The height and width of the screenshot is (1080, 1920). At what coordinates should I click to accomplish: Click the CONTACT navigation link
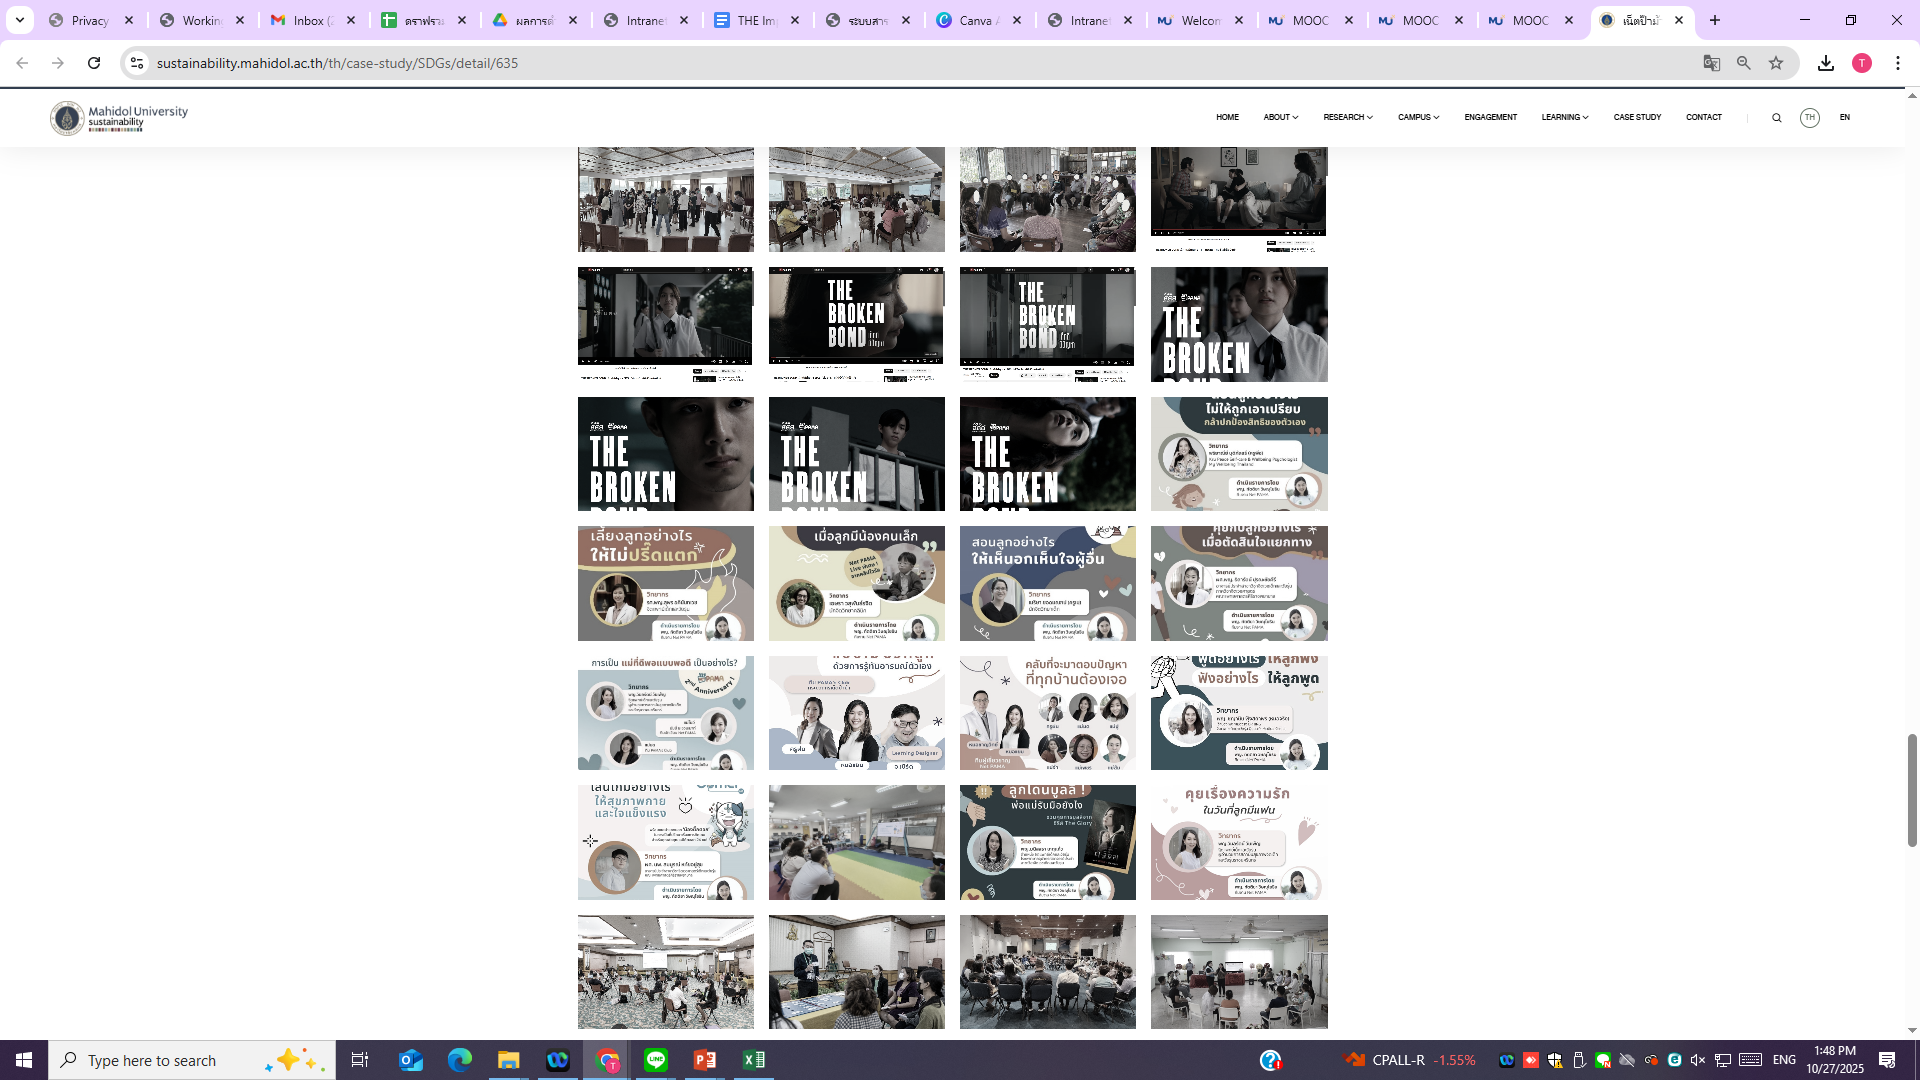(1703, 118)
